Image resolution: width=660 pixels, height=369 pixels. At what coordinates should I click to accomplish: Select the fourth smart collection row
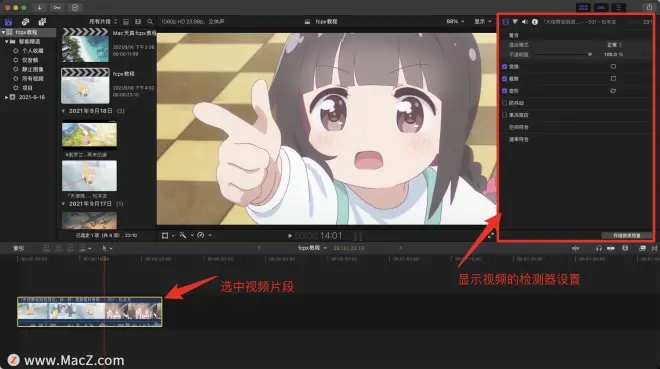(x=29, y=78)
